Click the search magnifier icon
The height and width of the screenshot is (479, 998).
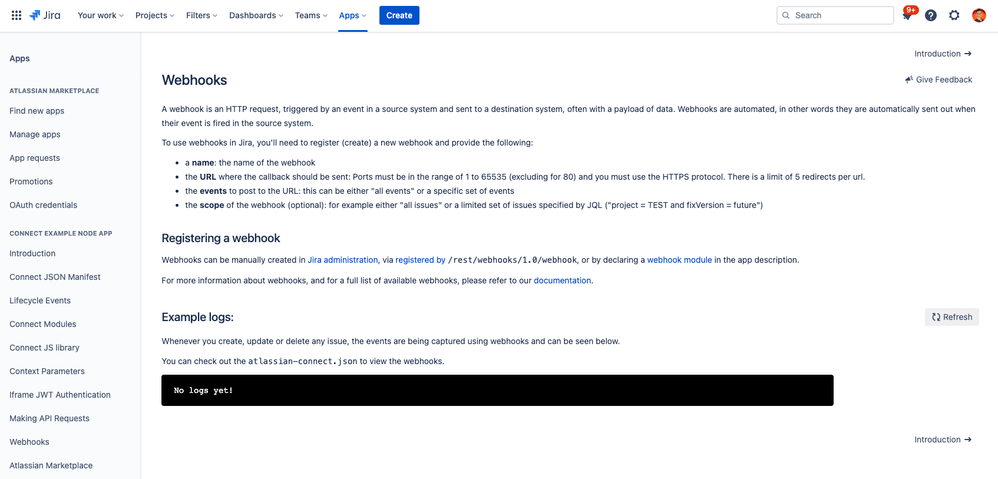[x=786, y=15]
